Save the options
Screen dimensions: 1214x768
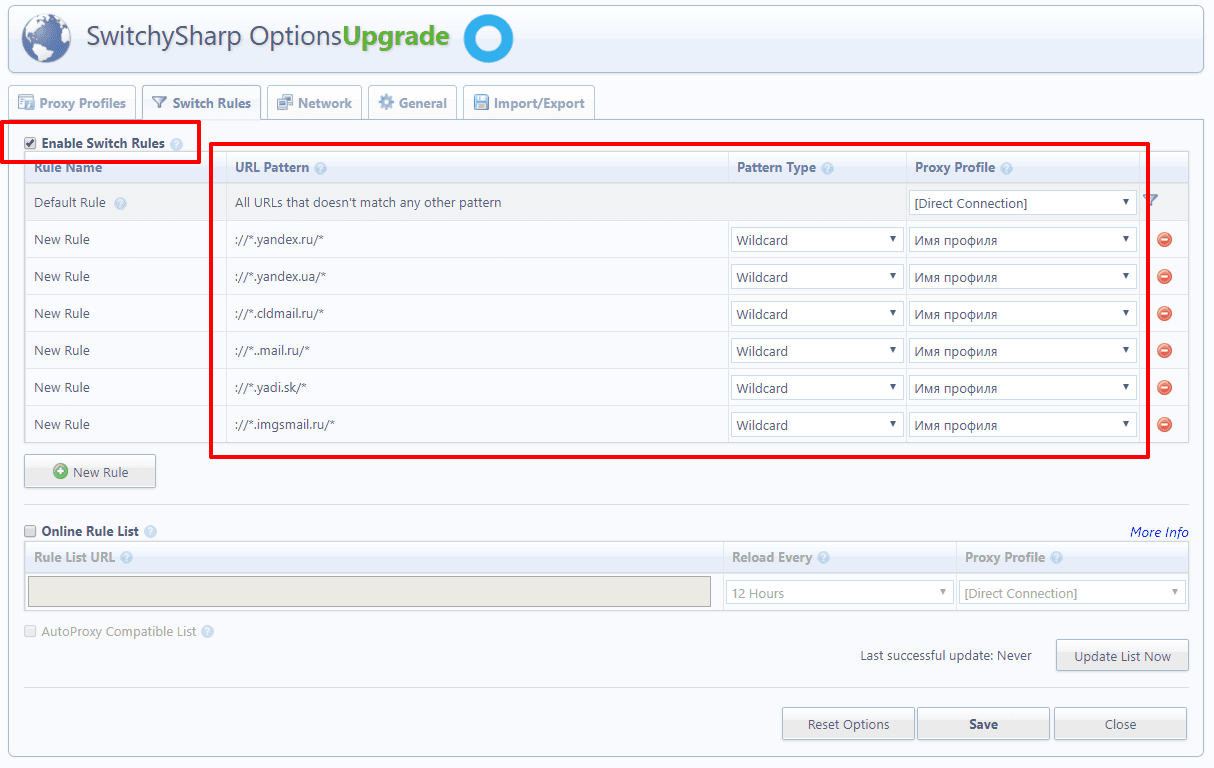(x=983, y=724)
